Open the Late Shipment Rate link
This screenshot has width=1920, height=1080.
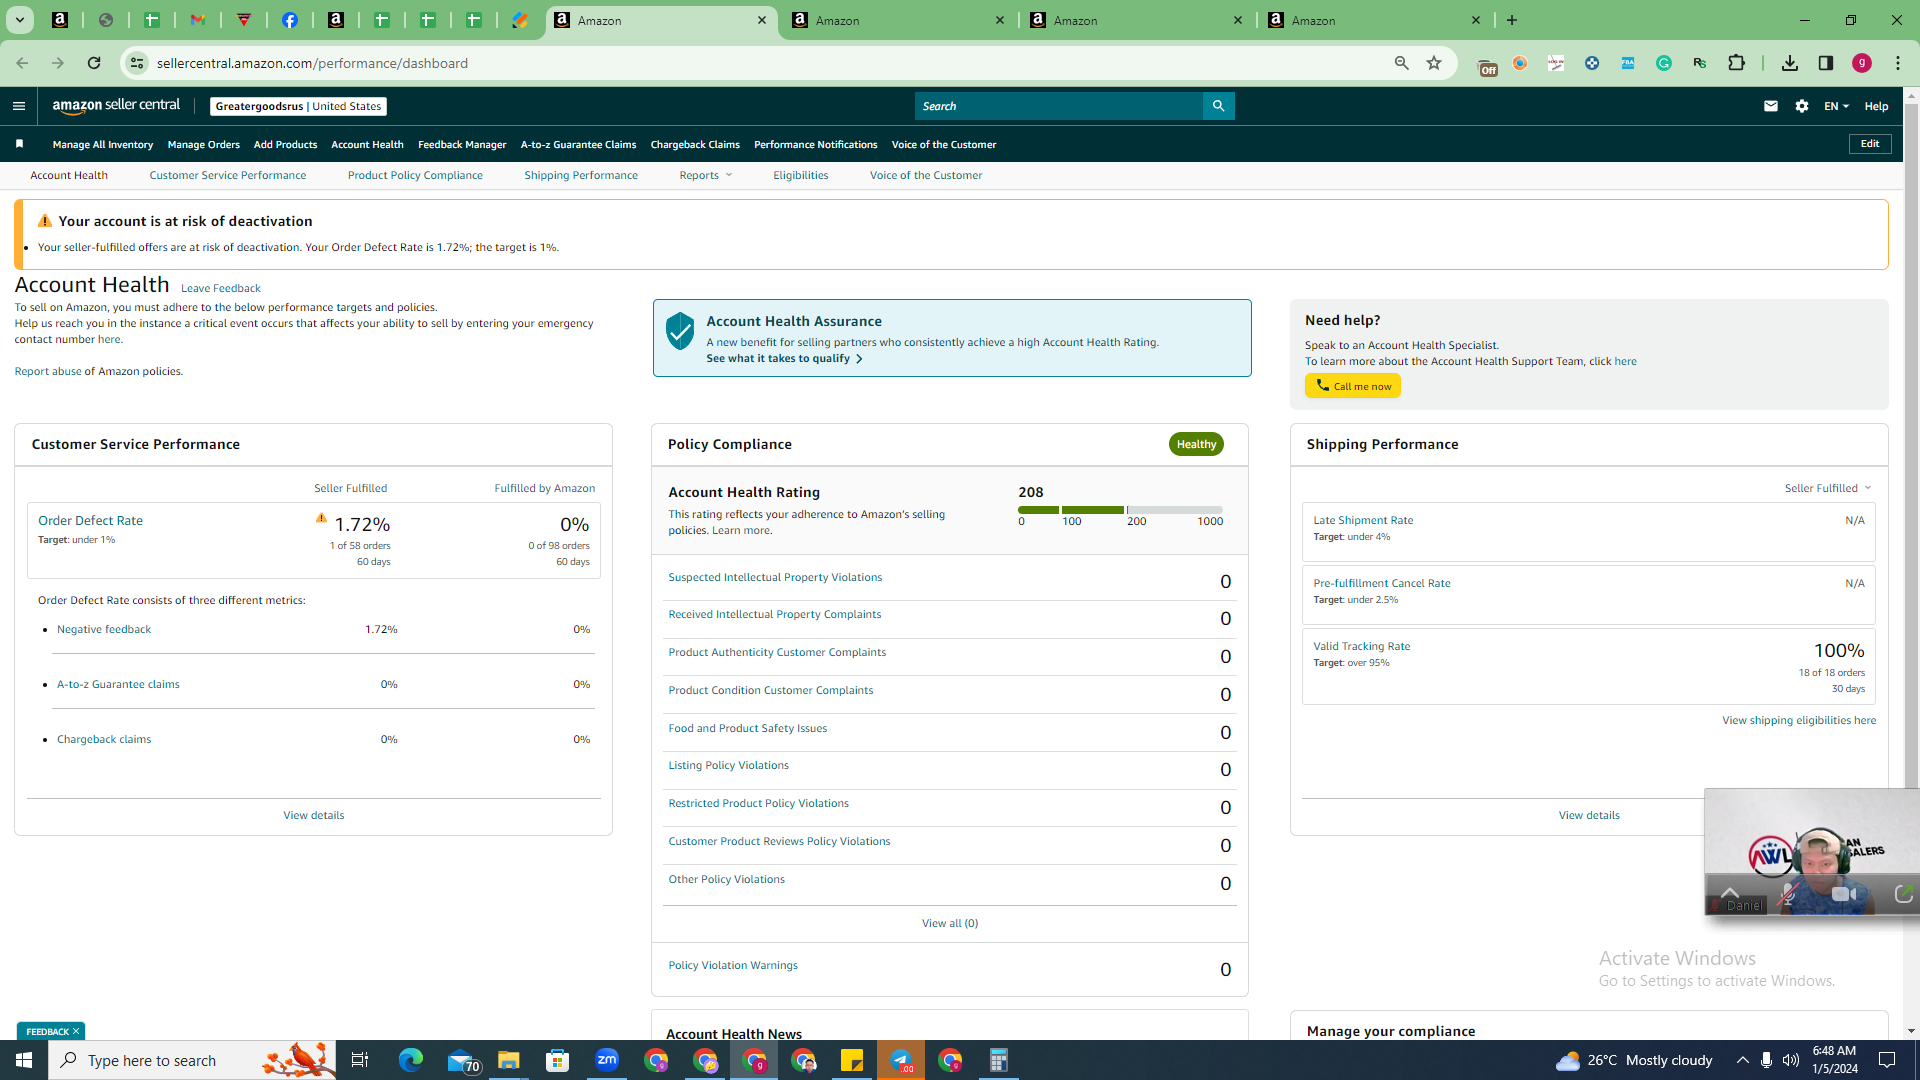tap(1363, 520)
